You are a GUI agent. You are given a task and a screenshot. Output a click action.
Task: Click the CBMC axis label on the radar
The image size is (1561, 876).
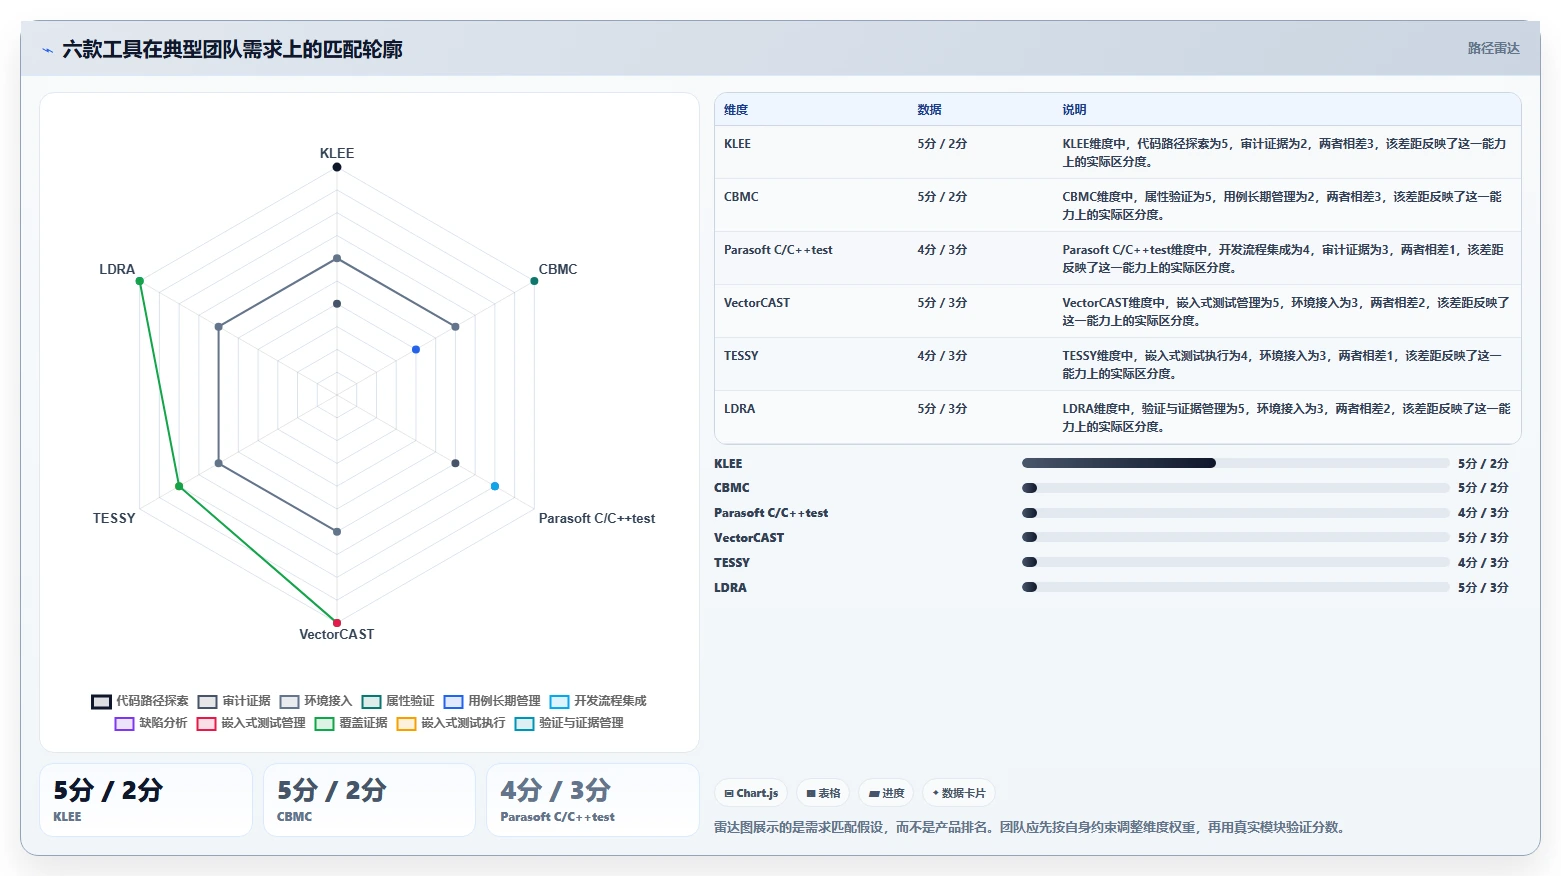pos(558,269)
